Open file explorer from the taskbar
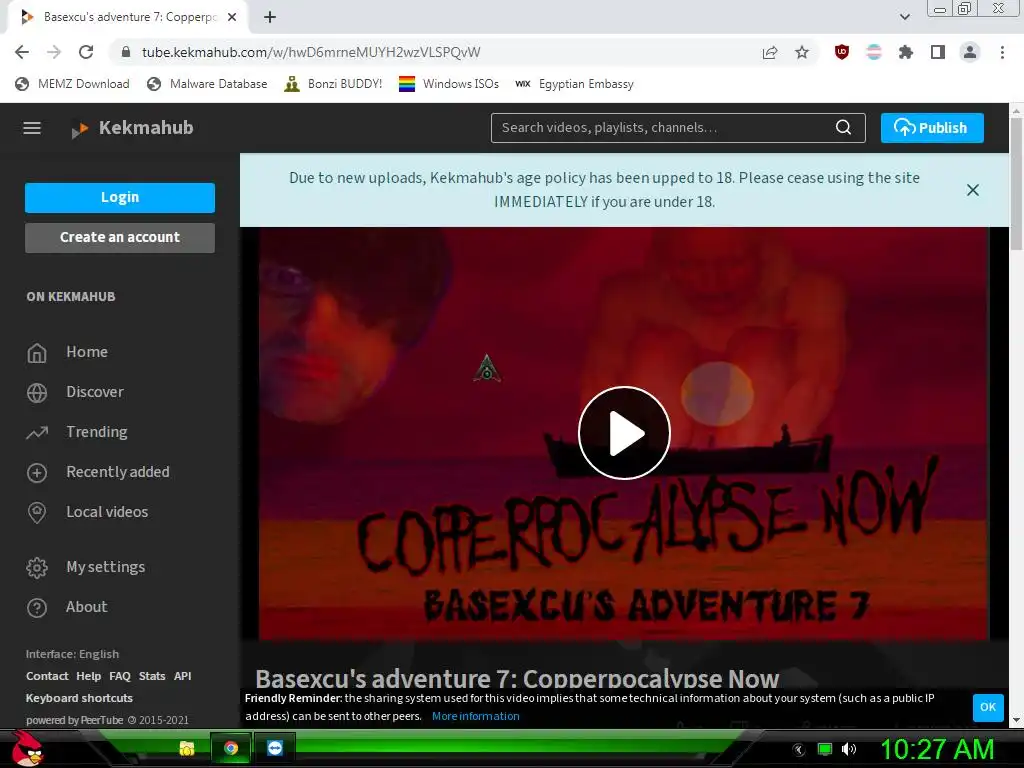The image size is (1024, 768). tap(187, 748)
